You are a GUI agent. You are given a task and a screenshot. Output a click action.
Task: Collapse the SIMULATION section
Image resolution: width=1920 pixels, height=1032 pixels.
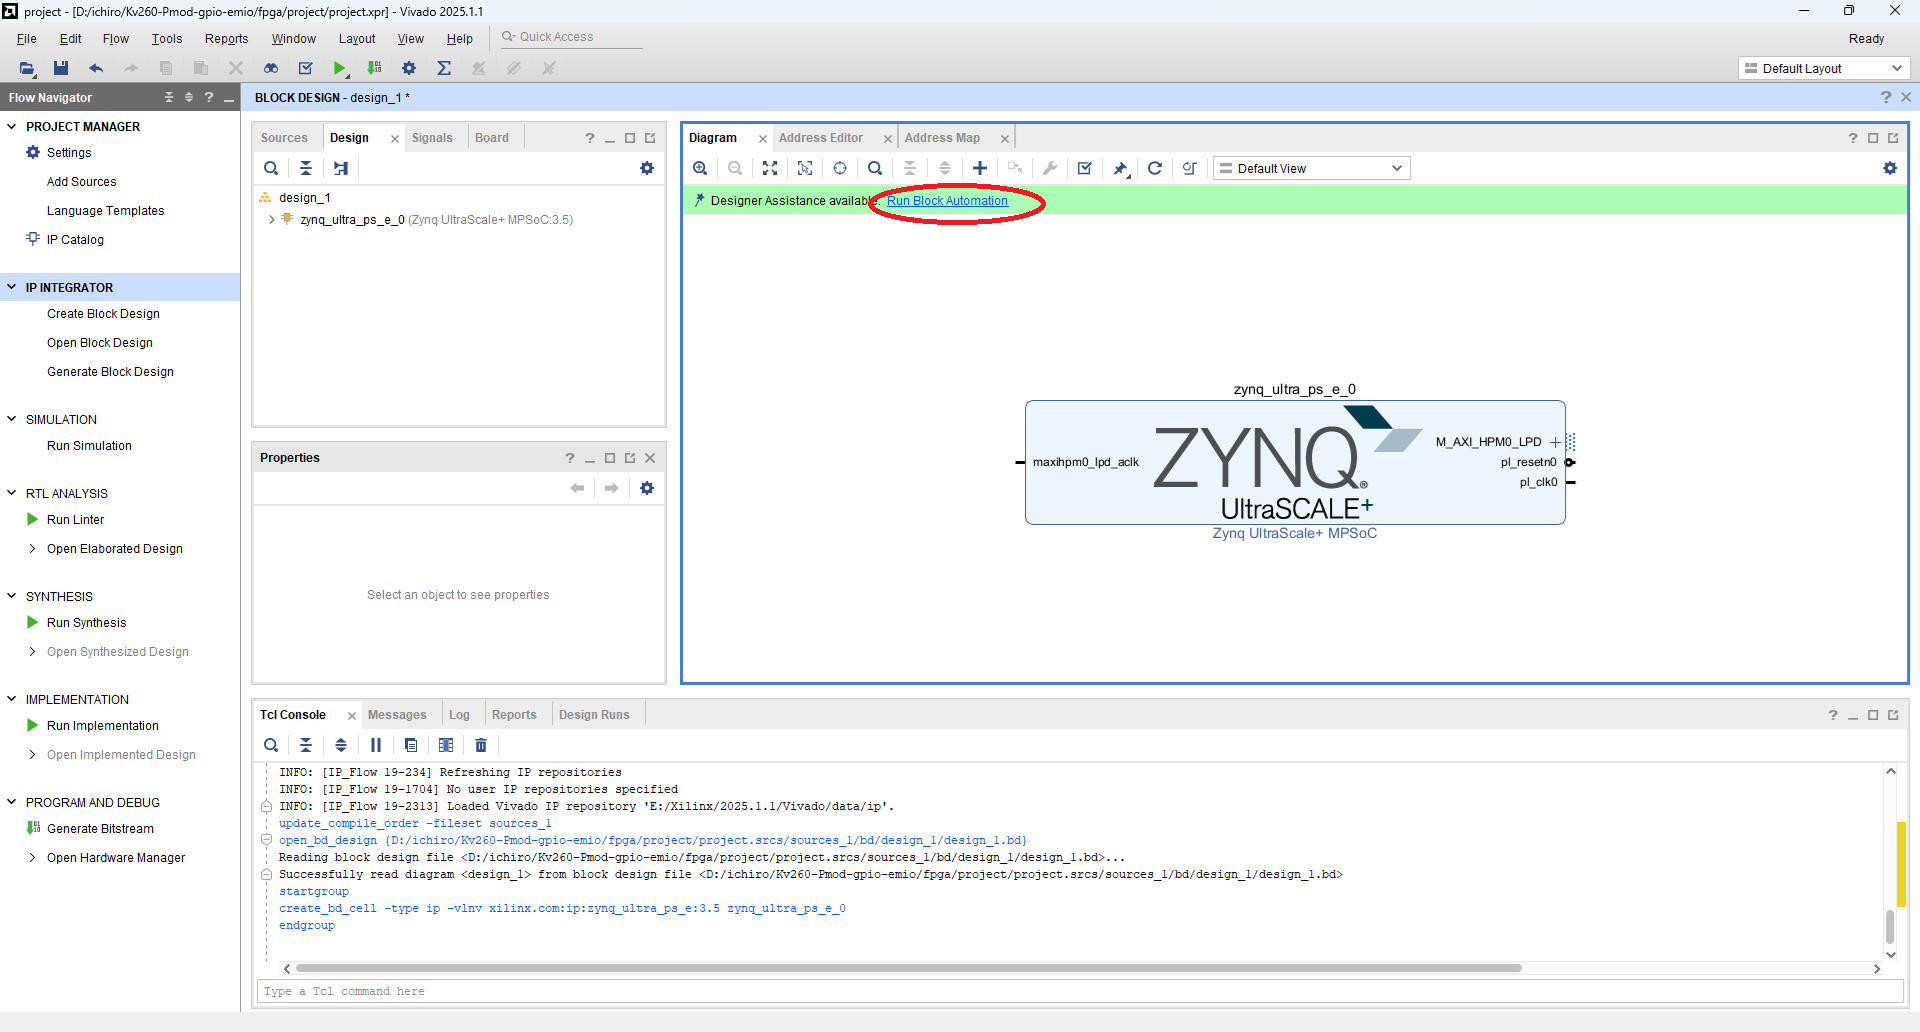(12, 419)
